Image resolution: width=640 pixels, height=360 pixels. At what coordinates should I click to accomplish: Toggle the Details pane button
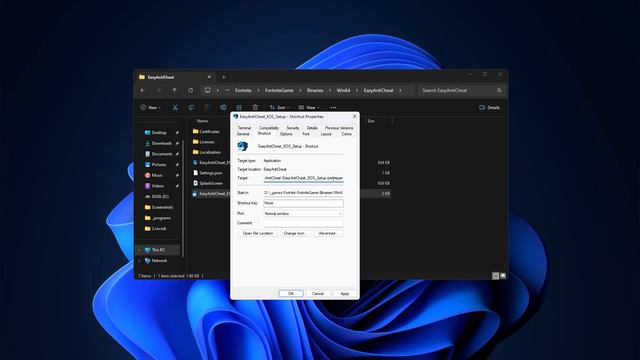tap(489, 108)
